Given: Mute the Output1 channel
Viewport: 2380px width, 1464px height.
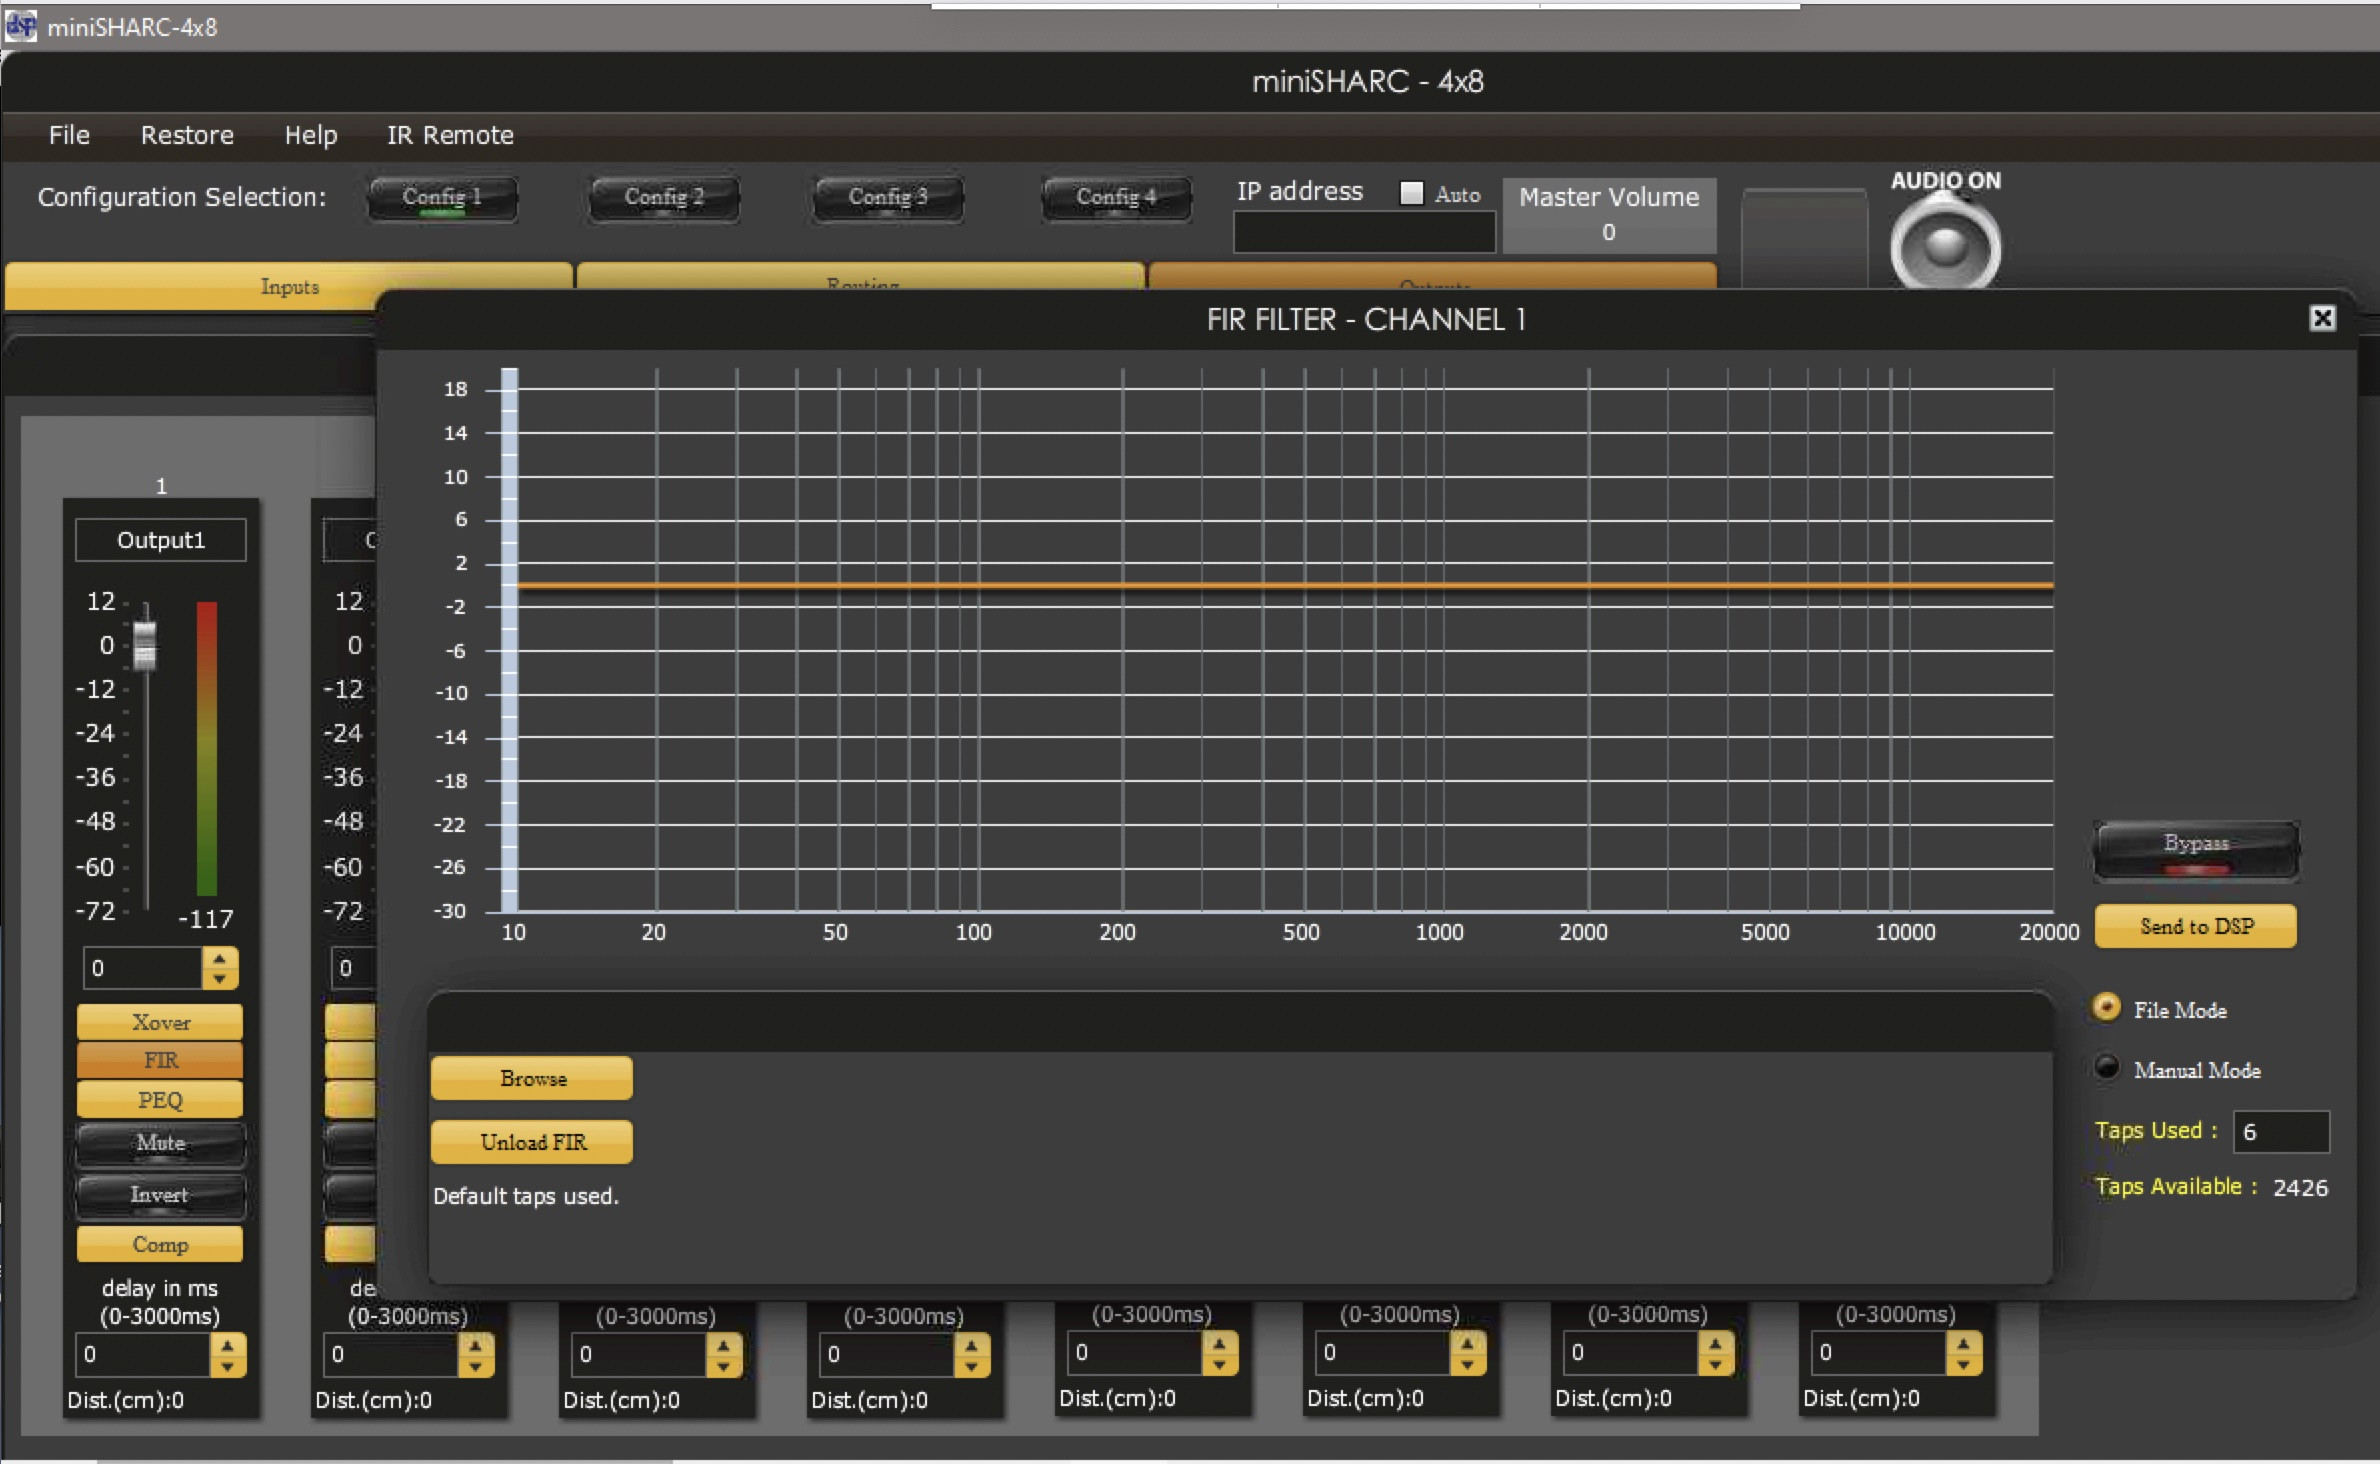Looking at the screenshot, I should coord(160,1144).
